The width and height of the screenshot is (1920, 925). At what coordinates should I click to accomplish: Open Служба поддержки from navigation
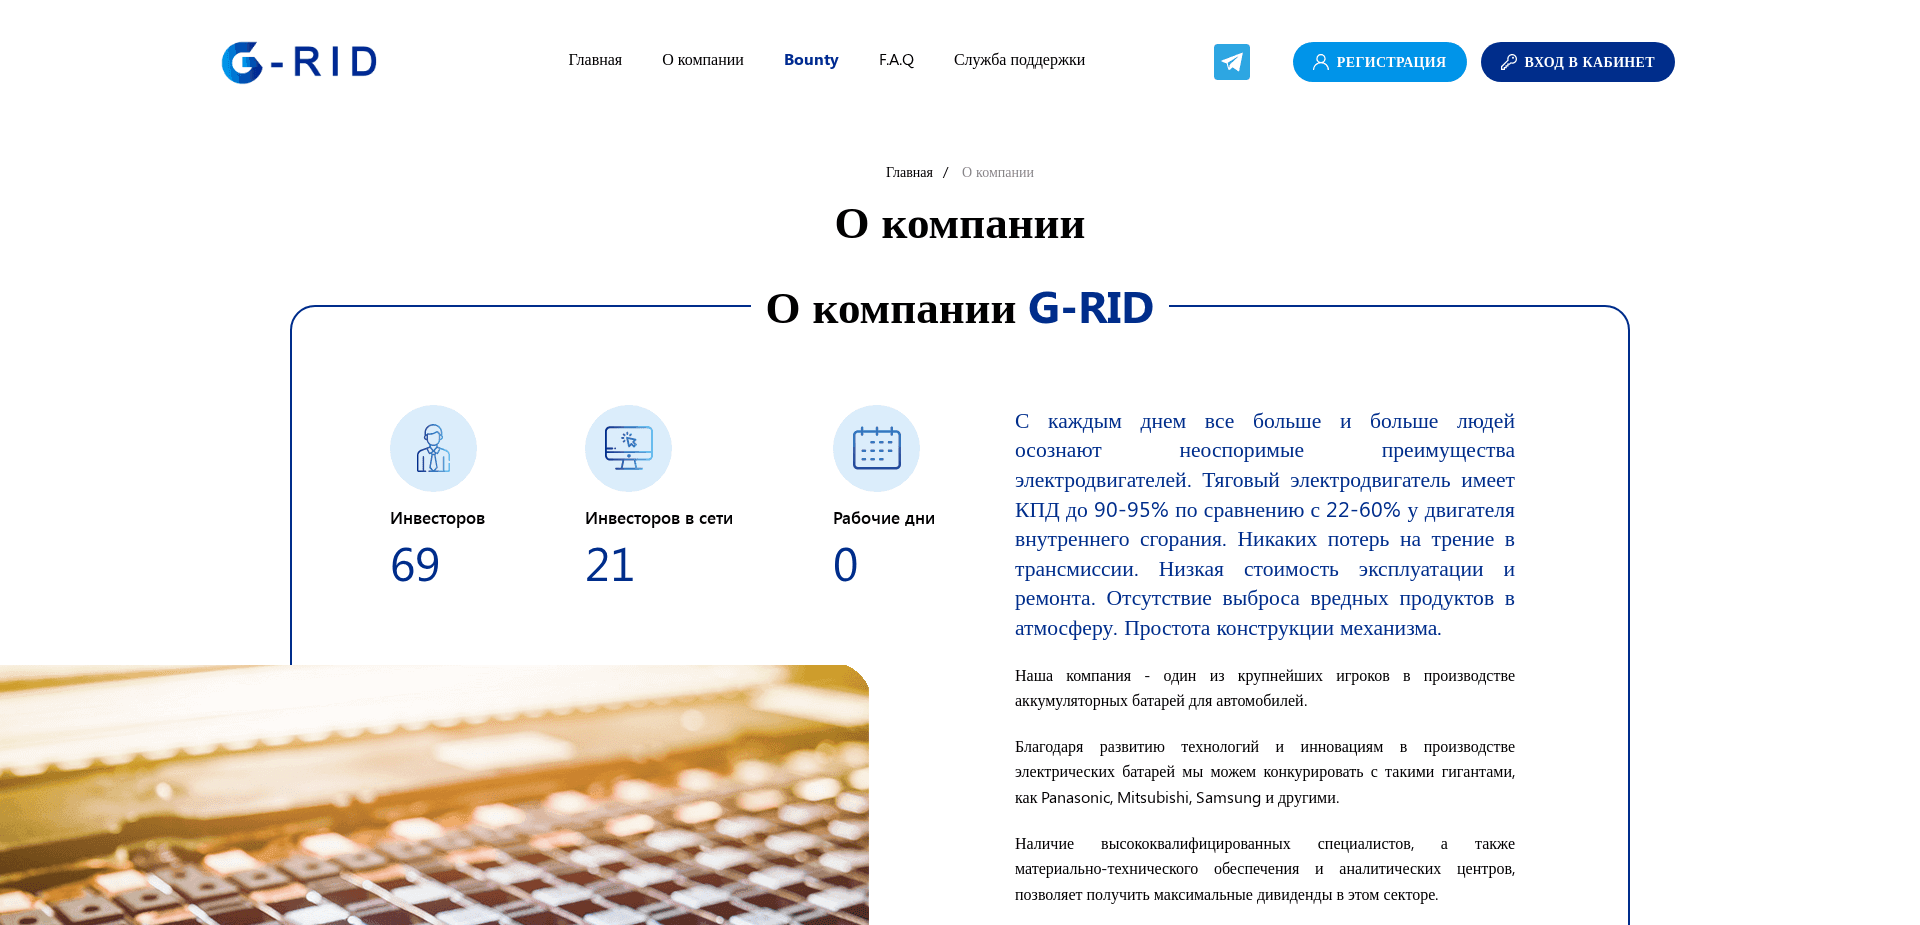coord(1020,60)
